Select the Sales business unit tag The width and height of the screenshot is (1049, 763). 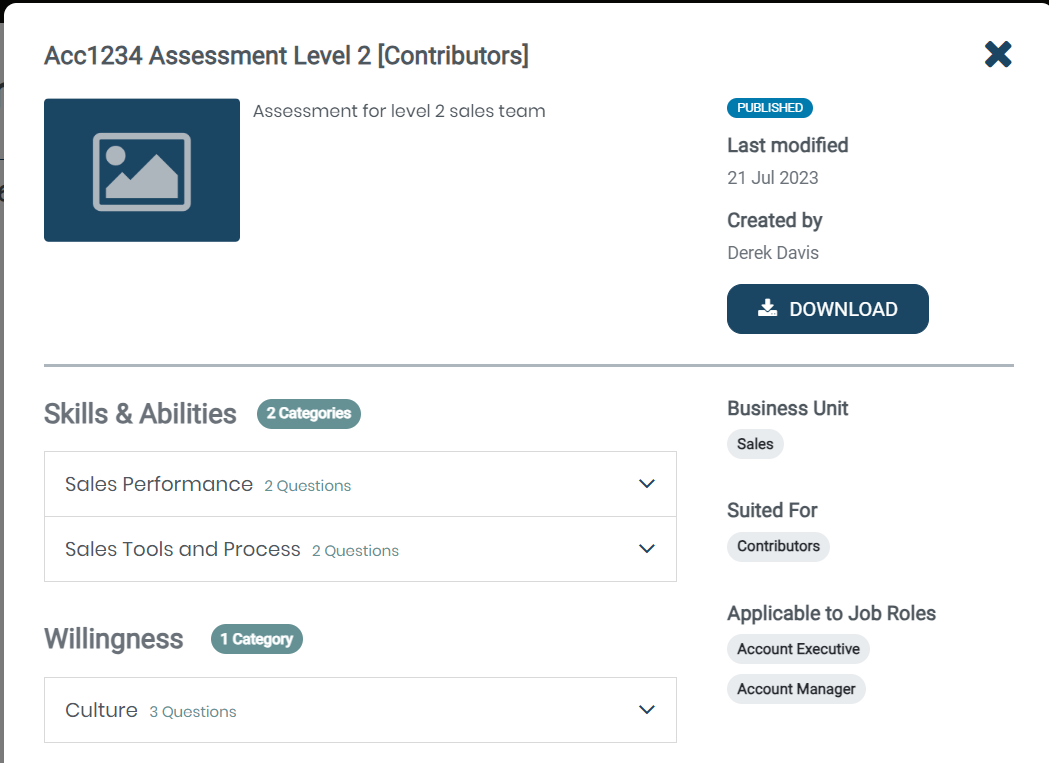[x=755, y=444]
